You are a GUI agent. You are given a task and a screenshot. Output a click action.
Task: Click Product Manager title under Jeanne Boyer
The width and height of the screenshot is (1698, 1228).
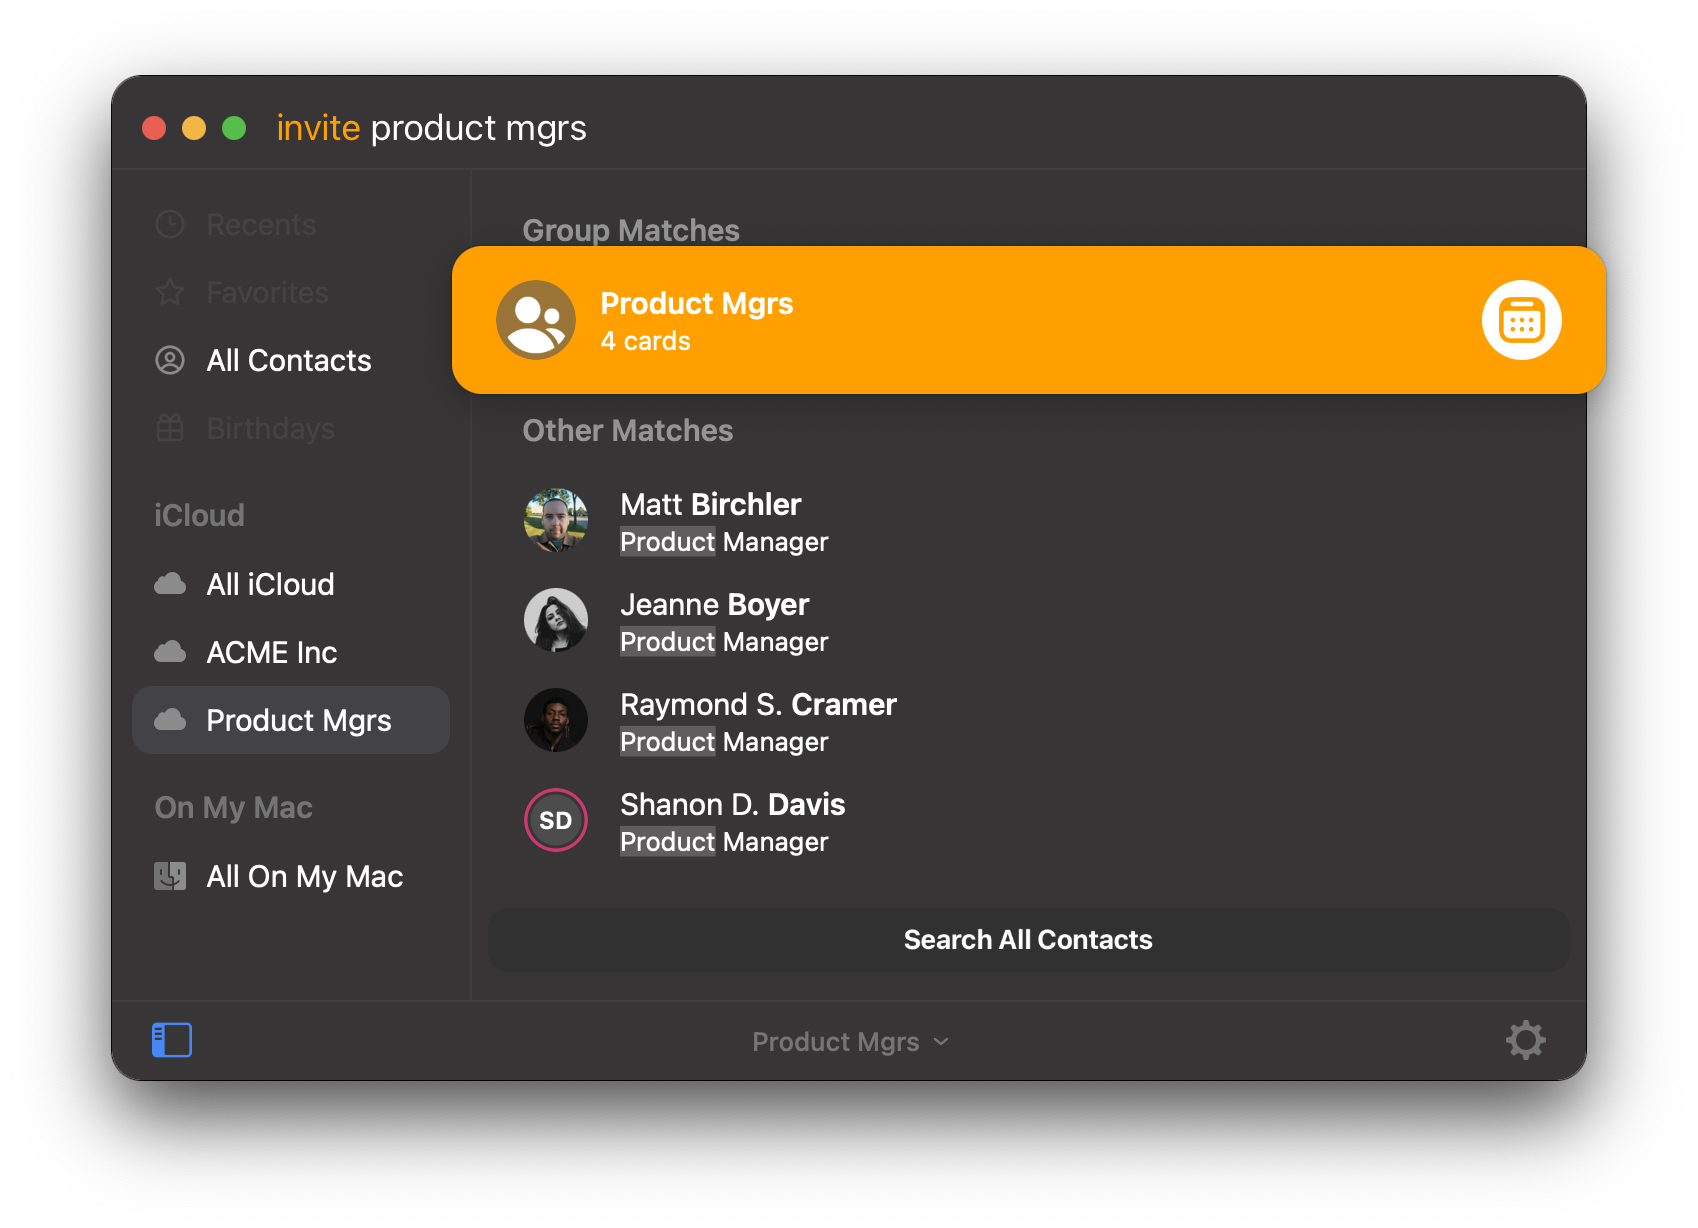tap(724, 642)
